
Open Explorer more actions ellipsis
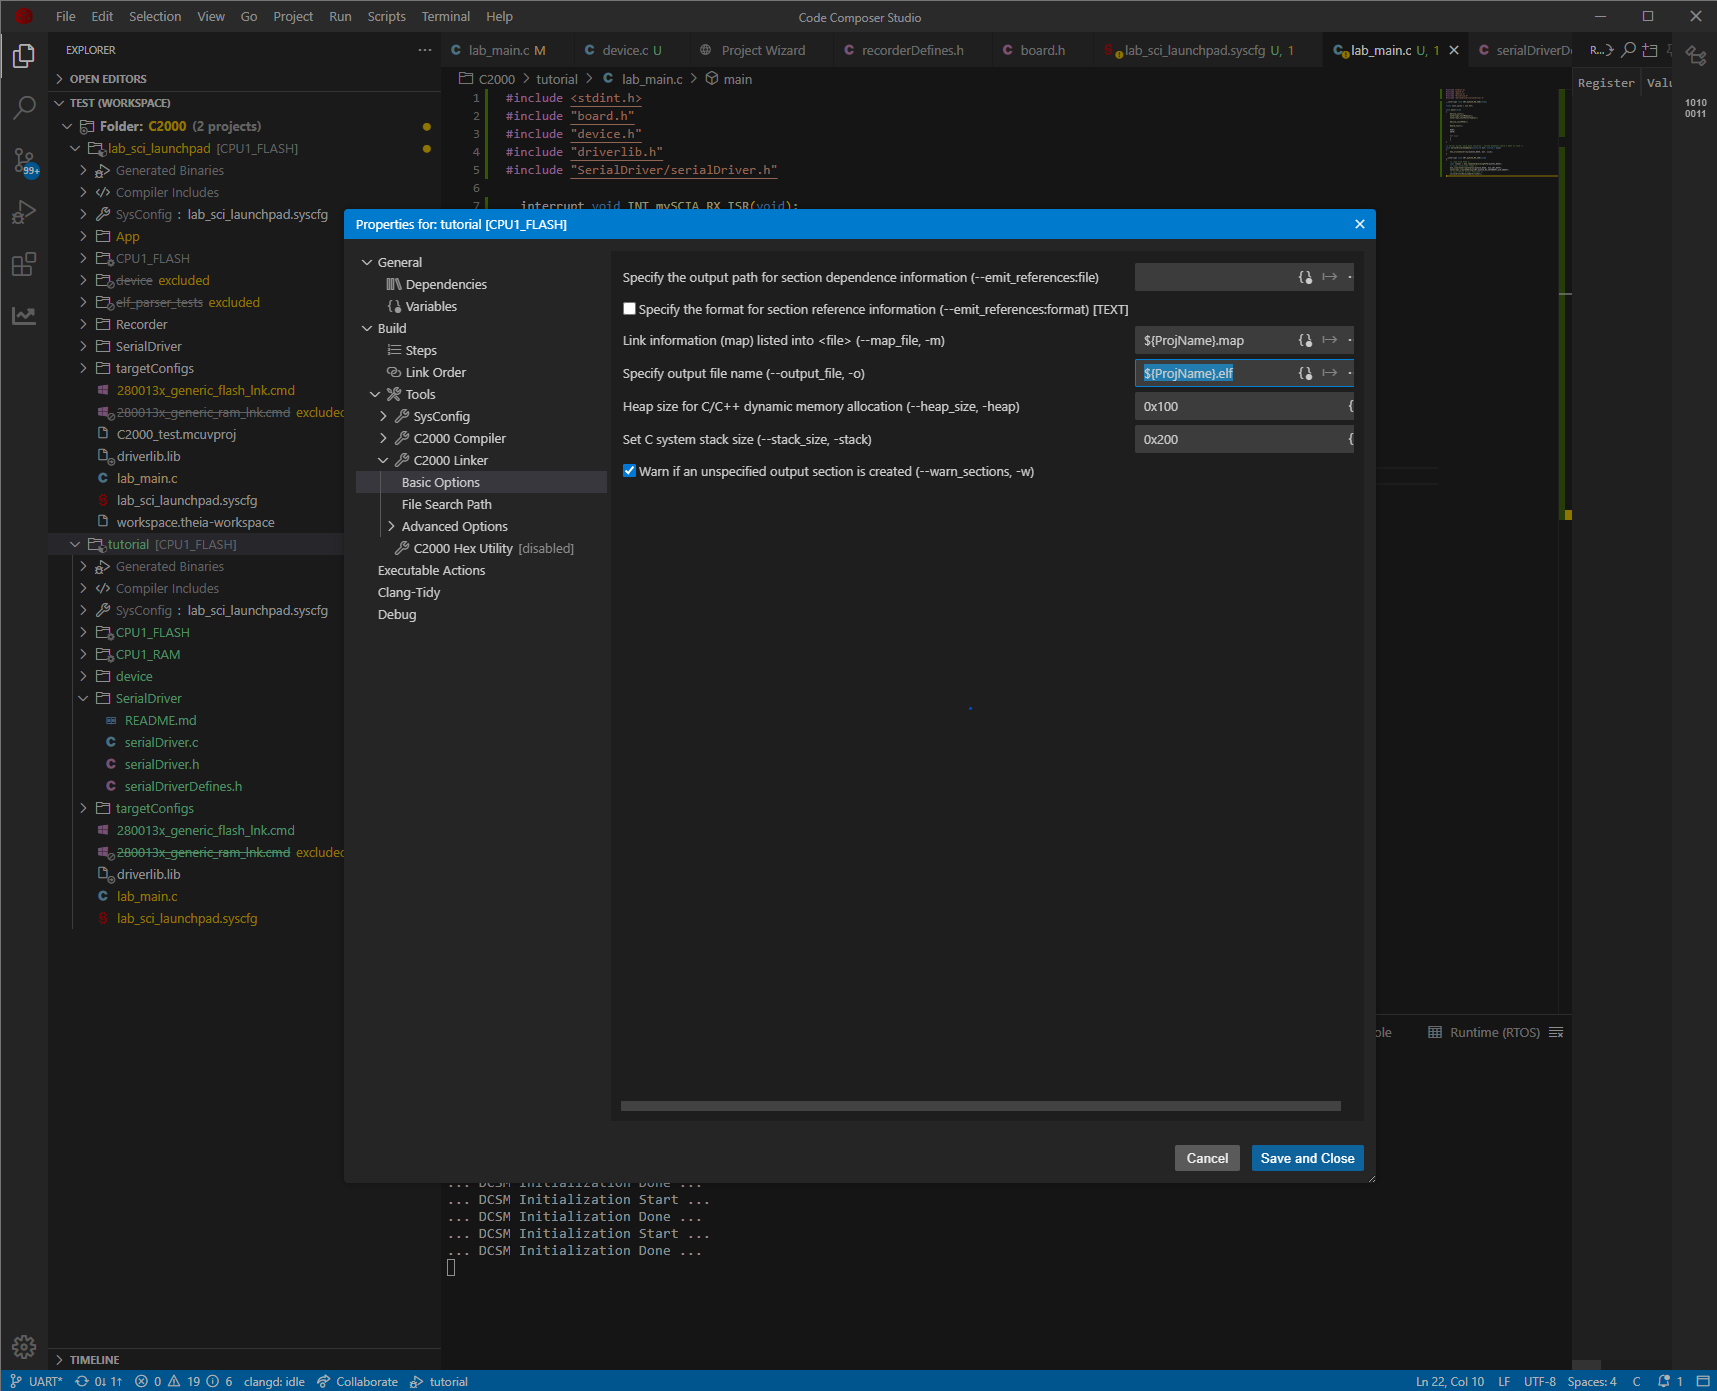point(425,50)
